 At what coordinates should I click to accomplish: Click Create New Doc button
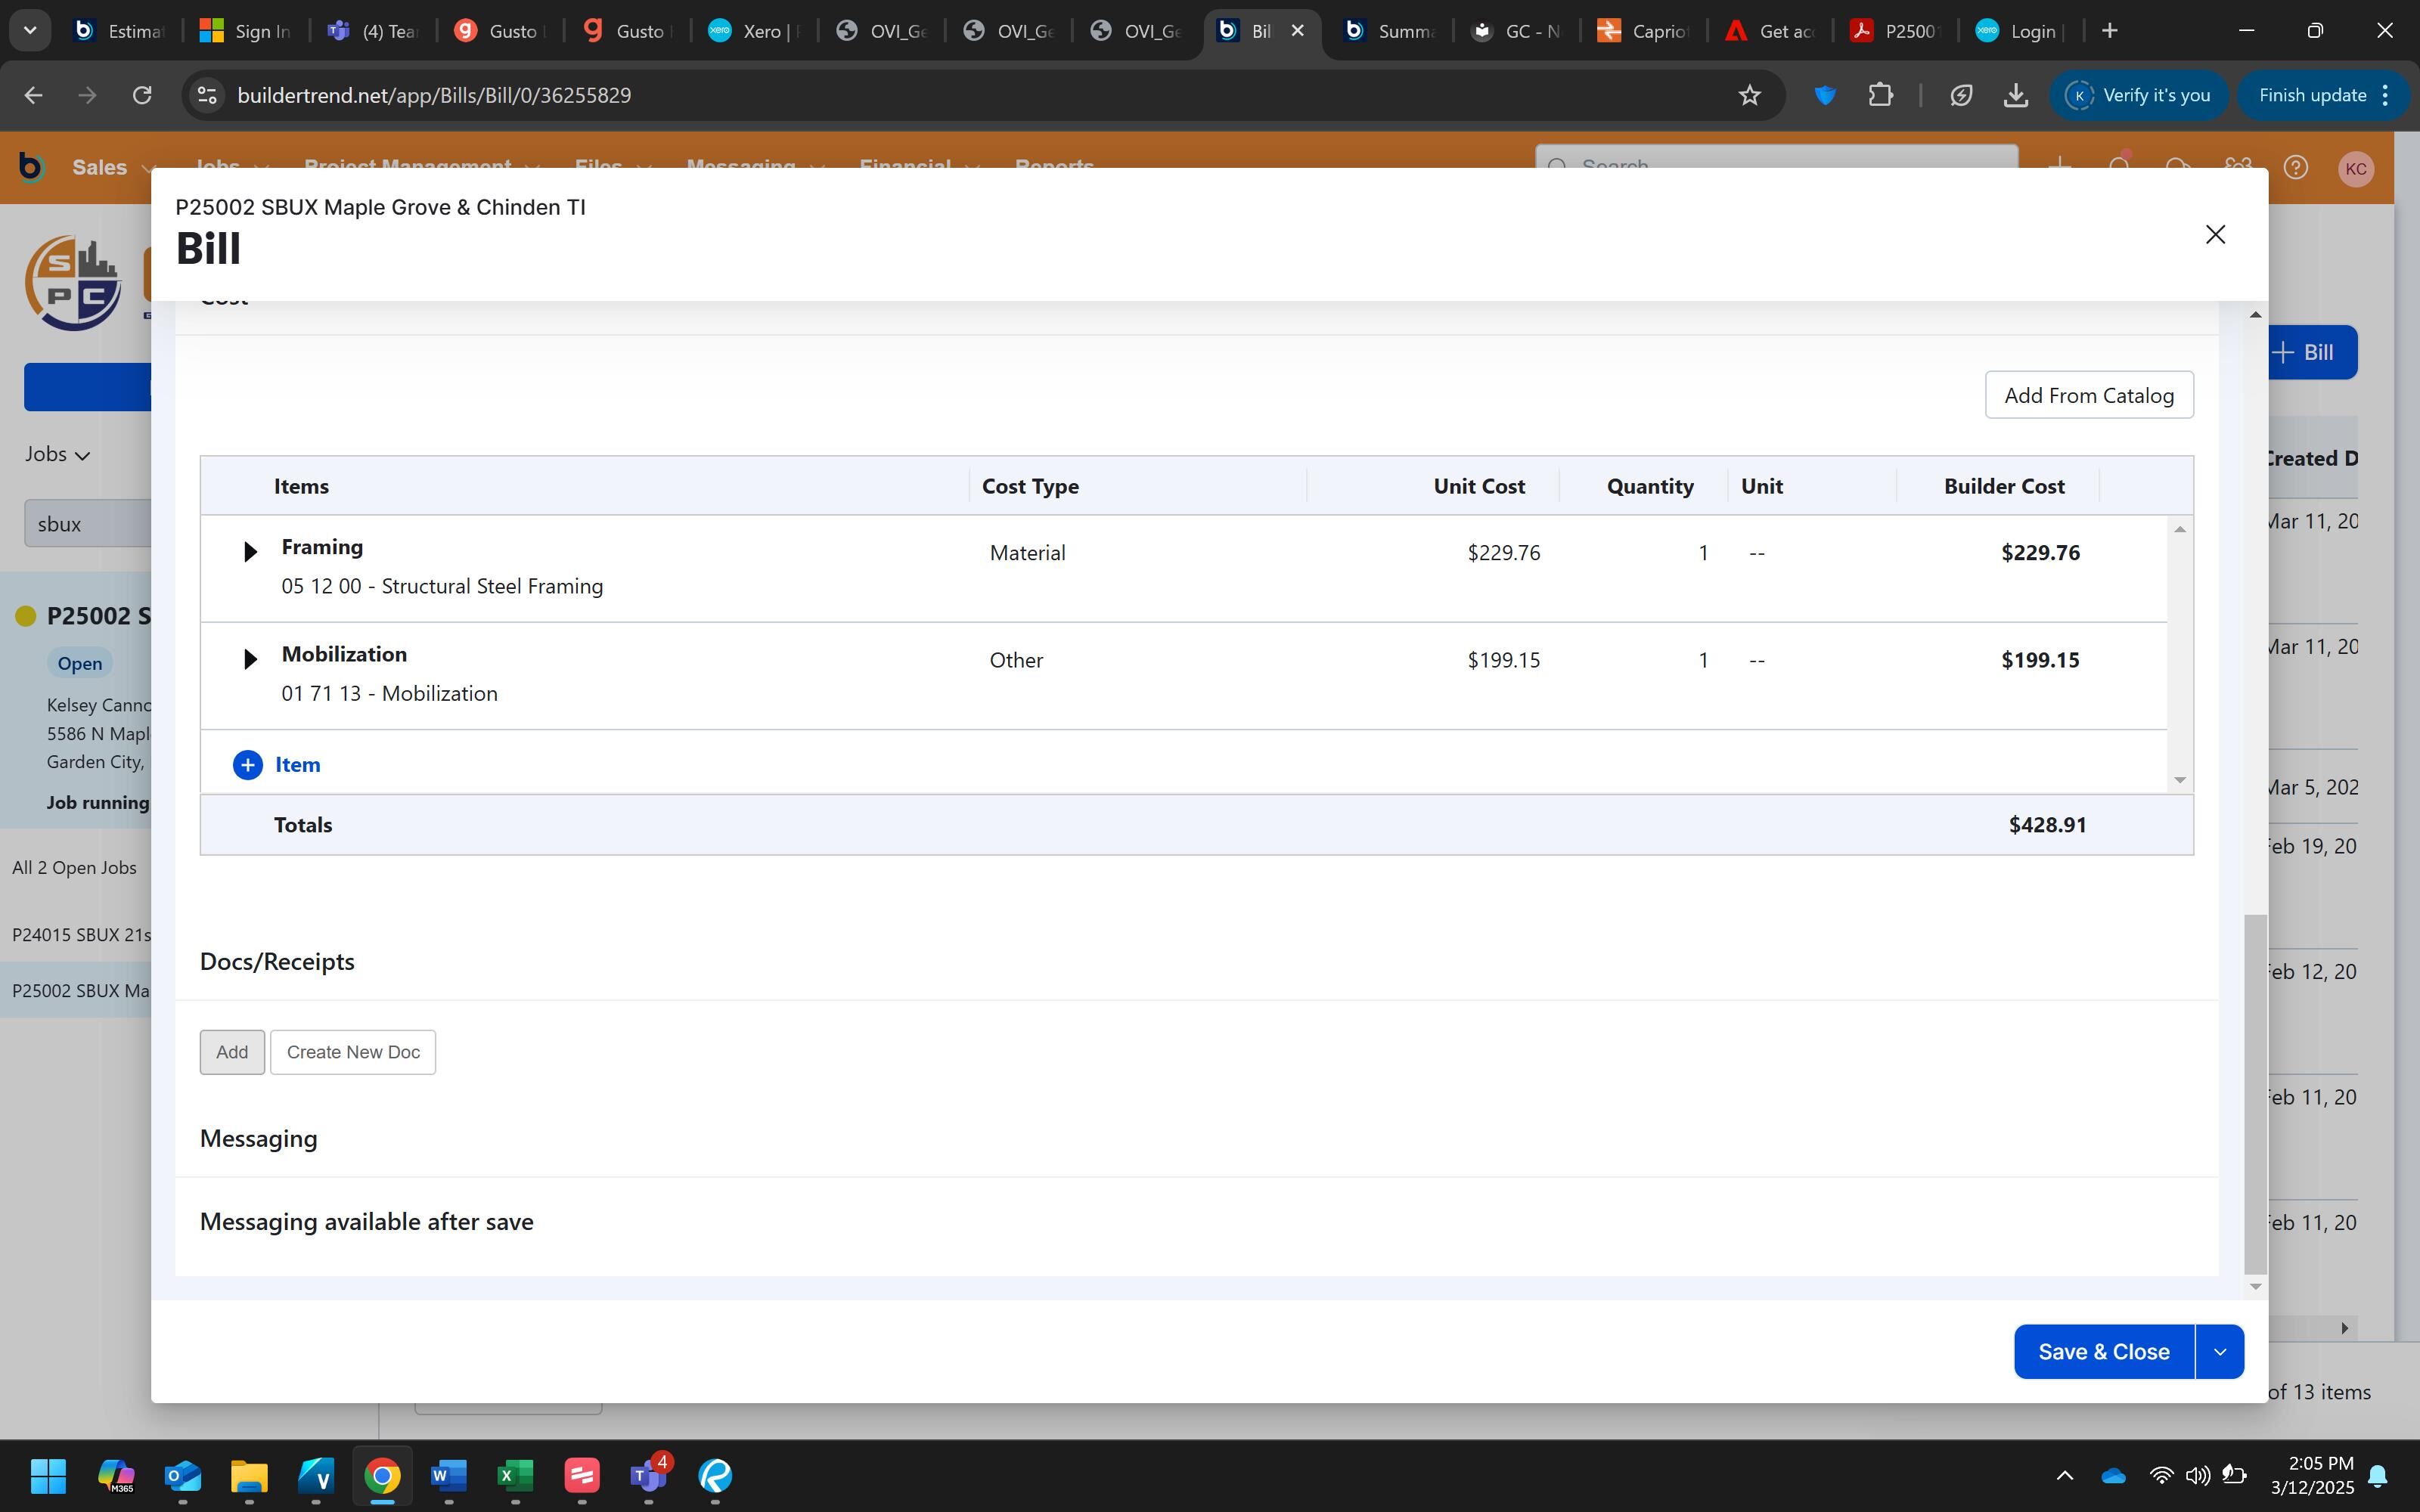(x=353, y=1052)
